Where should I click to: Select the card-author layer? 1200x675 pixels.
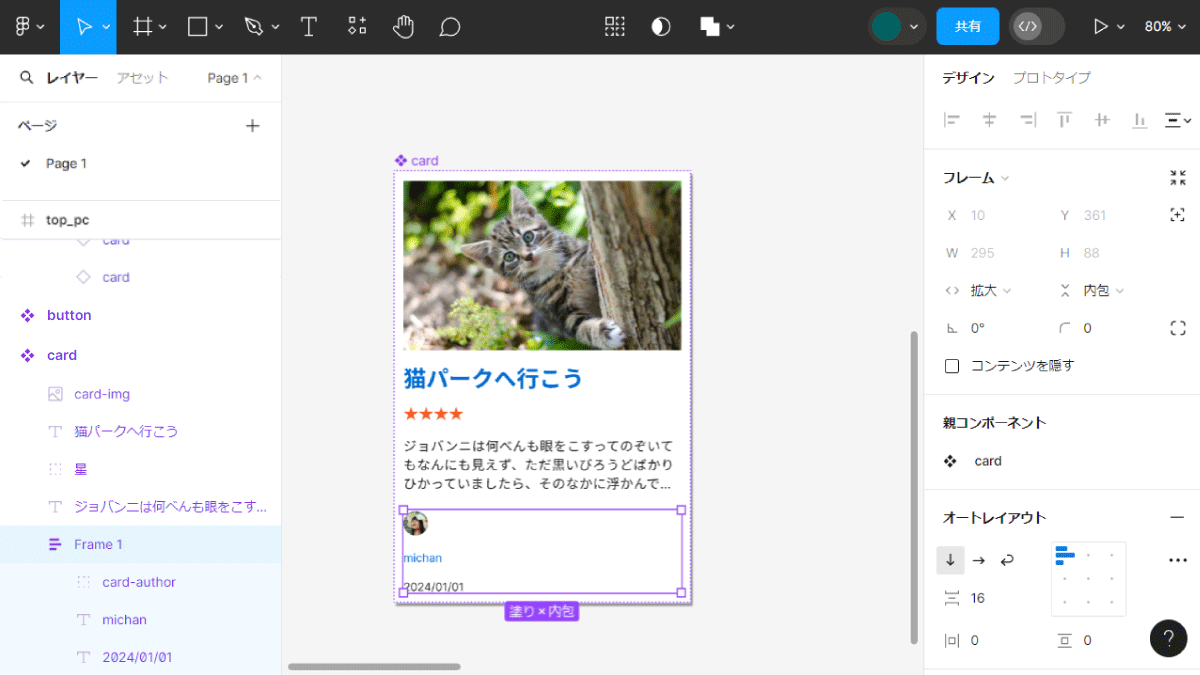pyautogui.click(x=140, y=582)
